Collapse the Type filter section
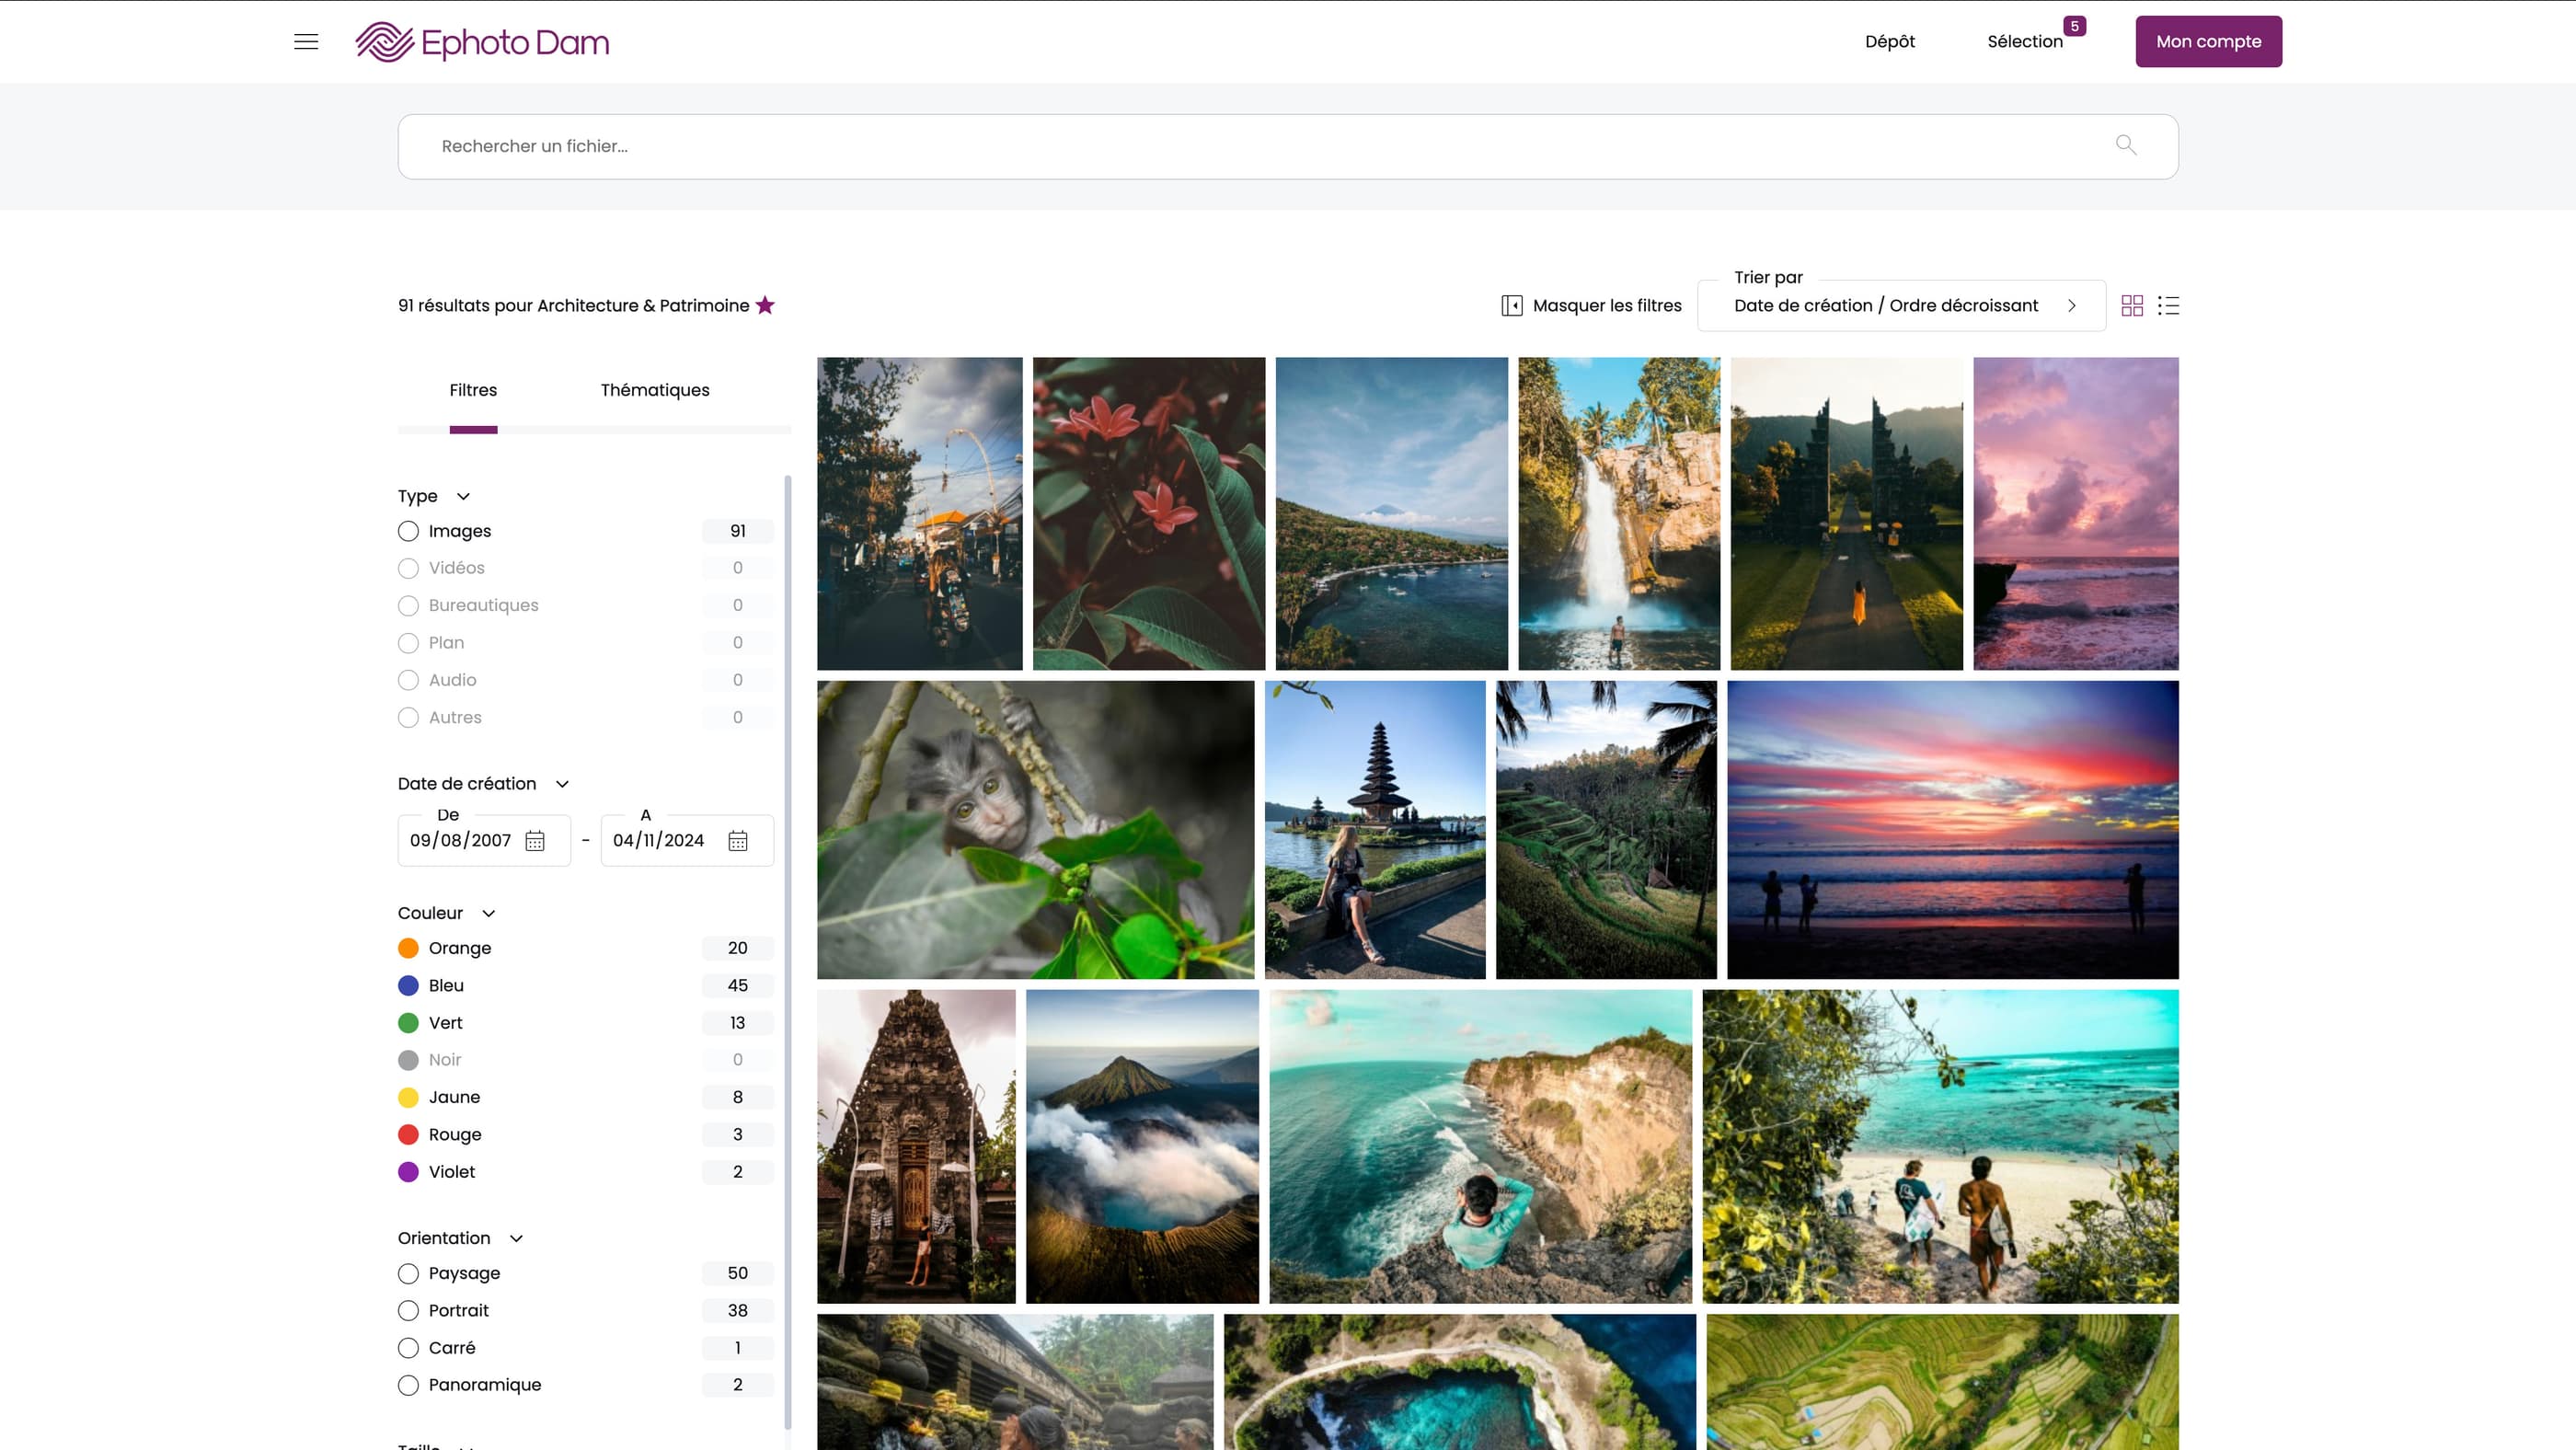The width and height of the screenshot is (2576, 1450). click(x=463, y=495)
